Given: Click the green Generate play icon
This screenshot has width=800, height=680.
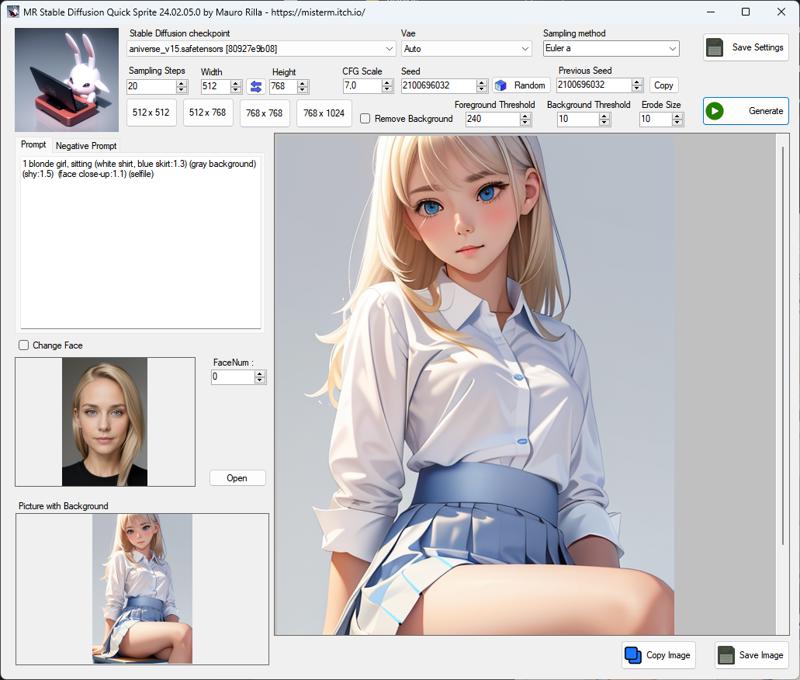Looking at the screenshot, I should [x=715, y=111].
